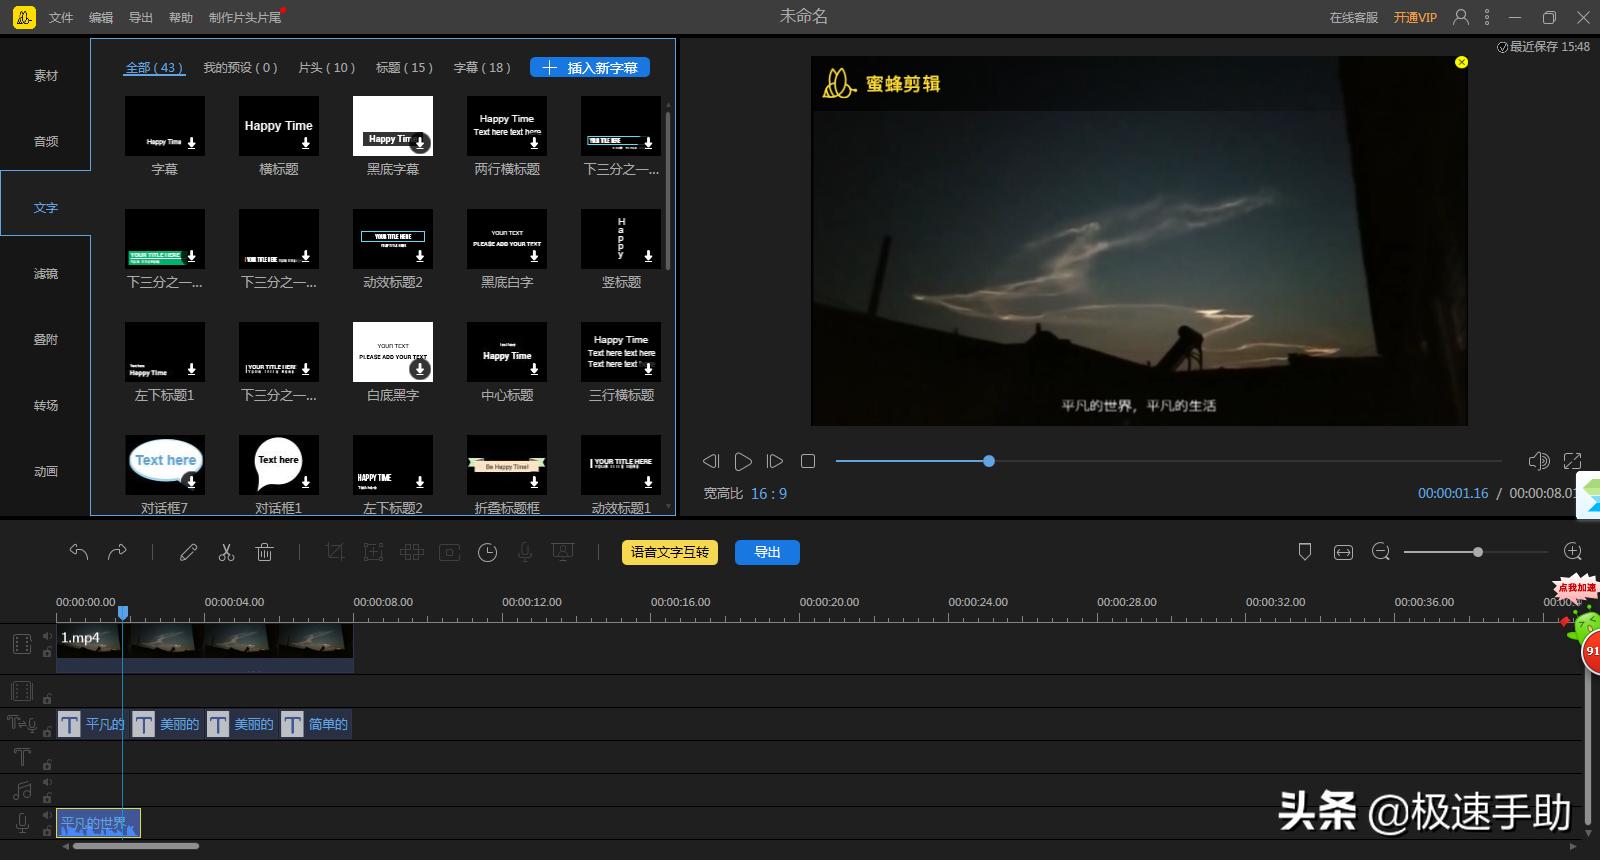Screen dimensions: 1600x860
Task: Show the 标题 (15) category tab
Action: 404,68
